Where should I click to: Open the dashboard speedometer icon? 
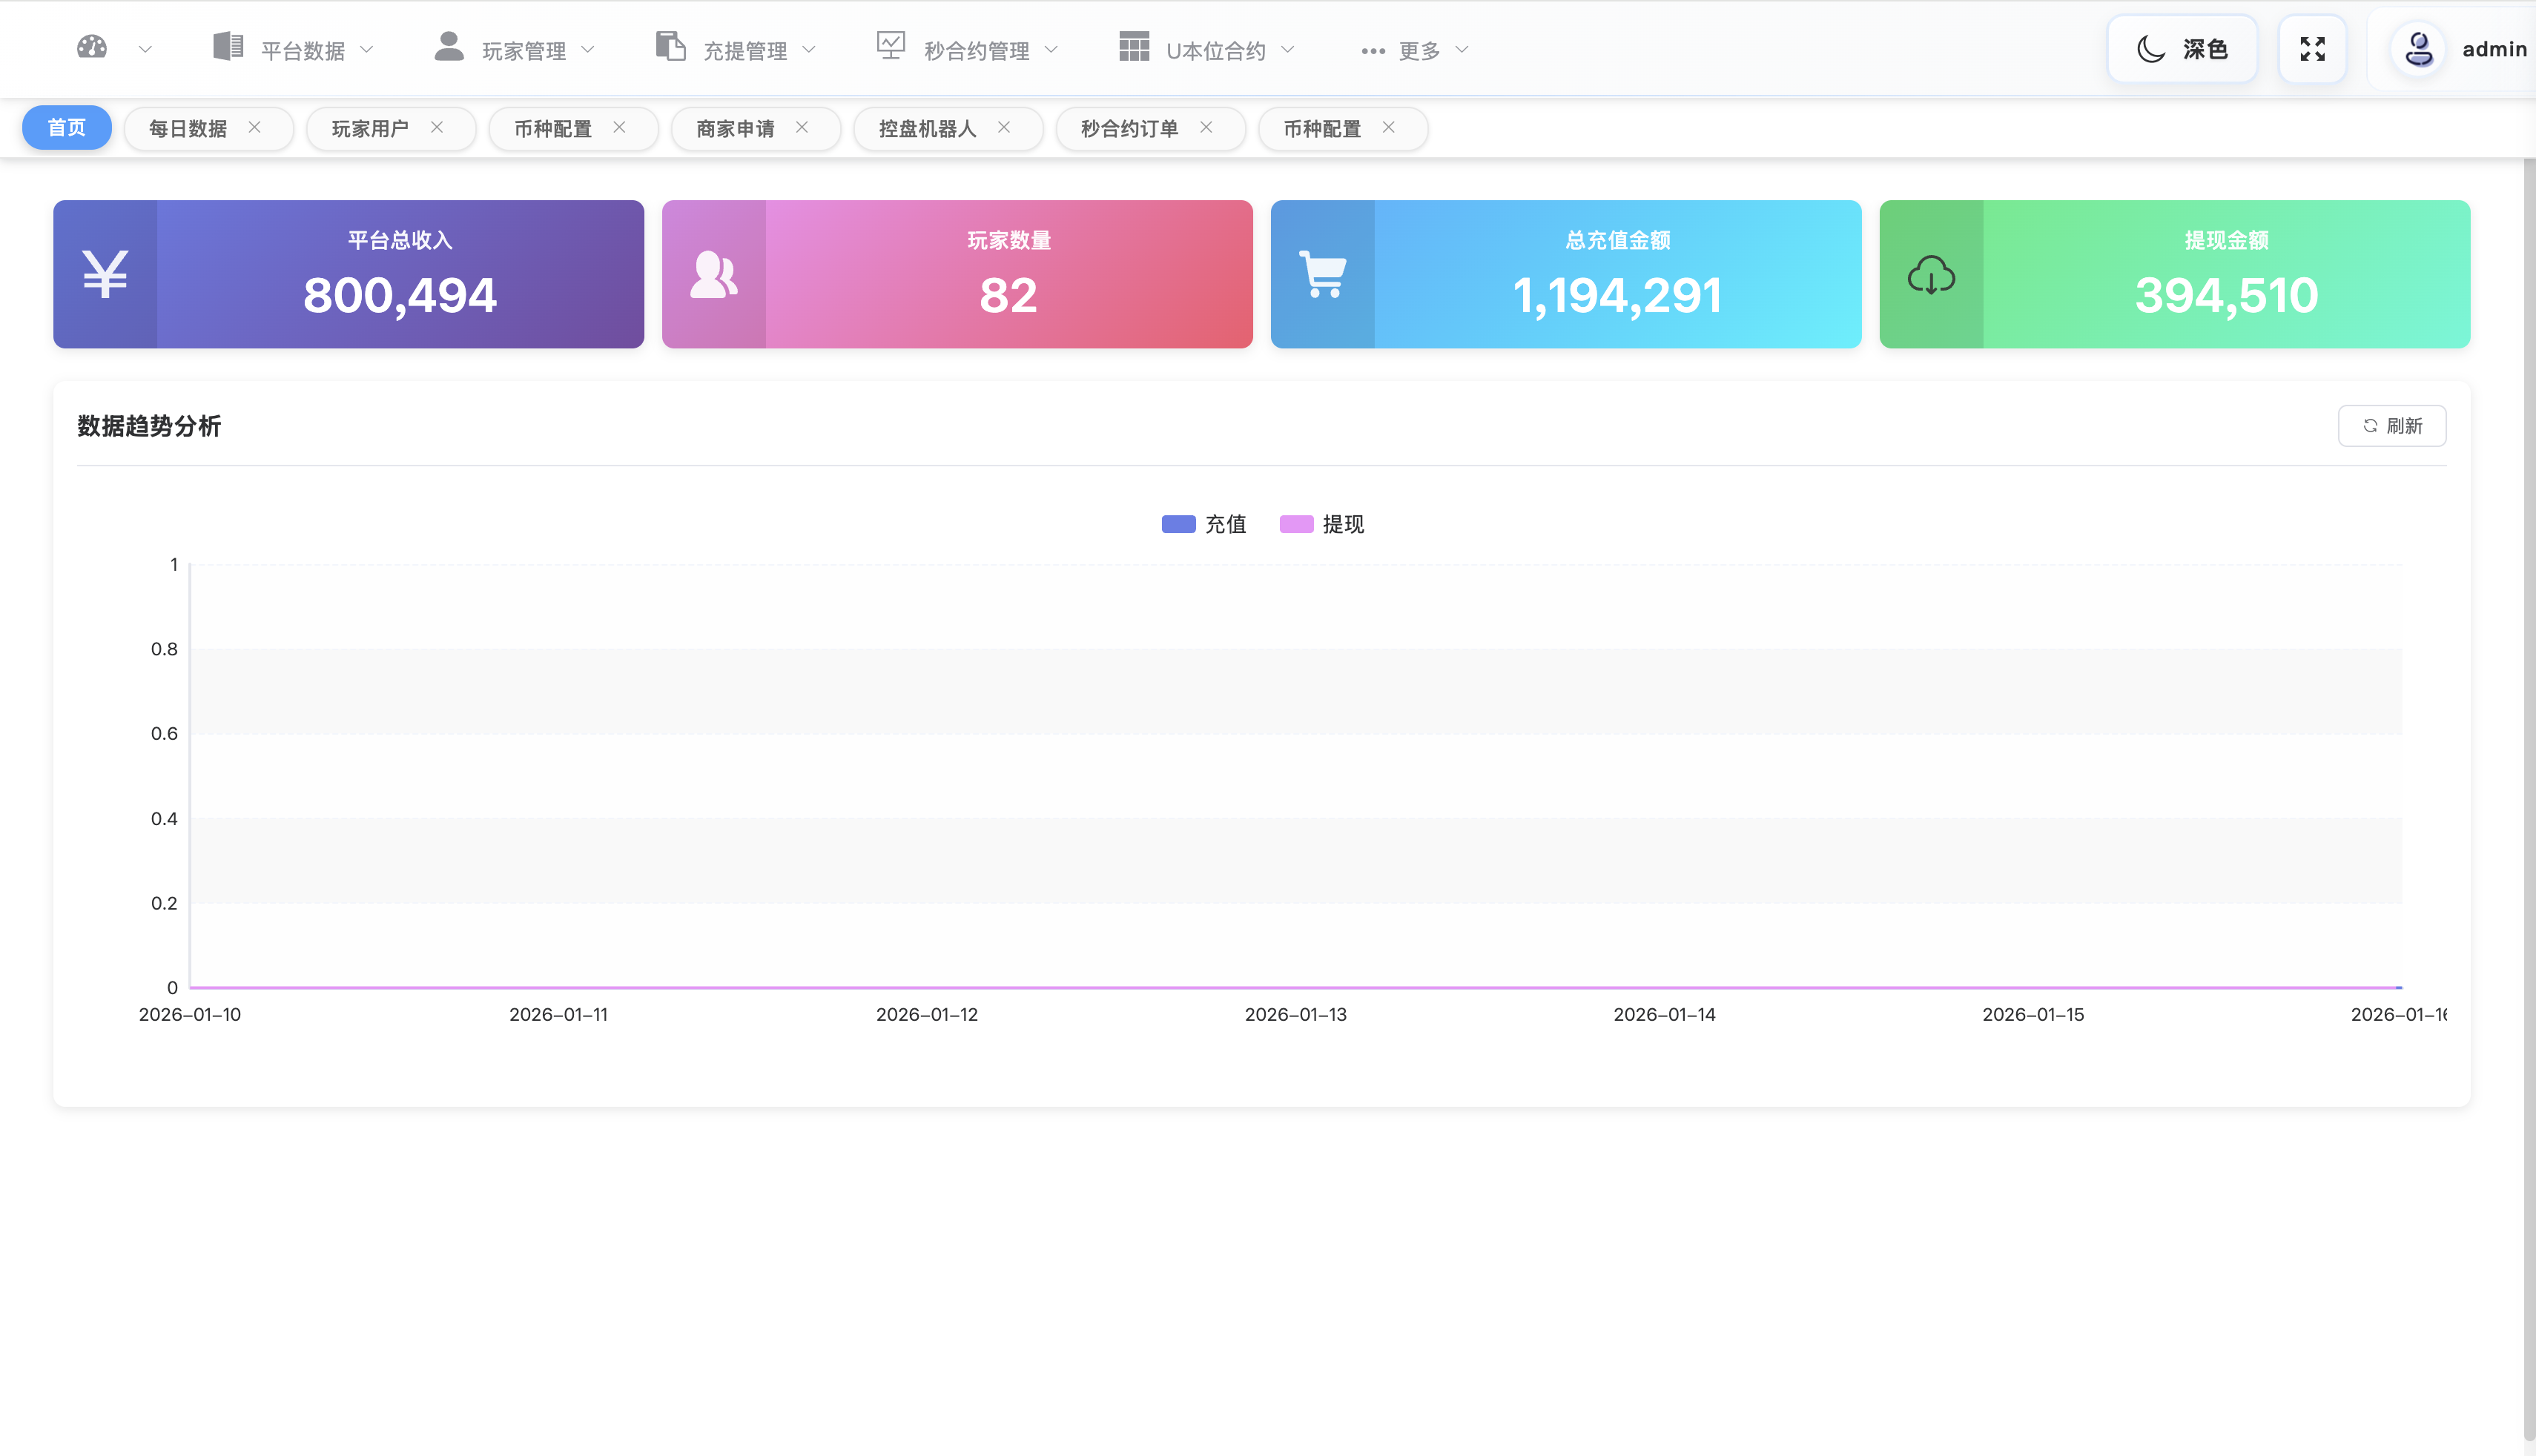[91, 47]
